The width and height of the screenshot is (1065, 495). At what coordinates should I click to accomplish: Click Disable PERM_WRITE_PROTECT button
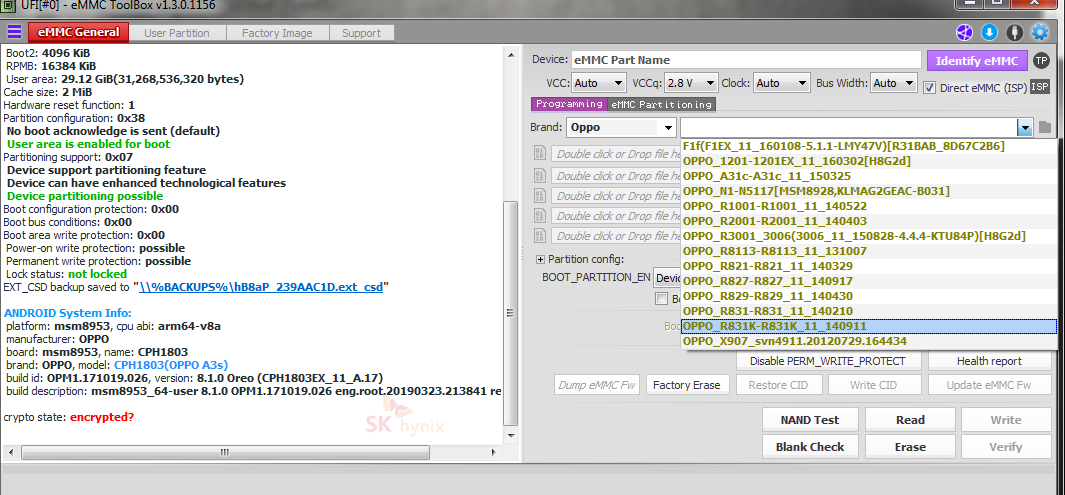click(827, 361)
